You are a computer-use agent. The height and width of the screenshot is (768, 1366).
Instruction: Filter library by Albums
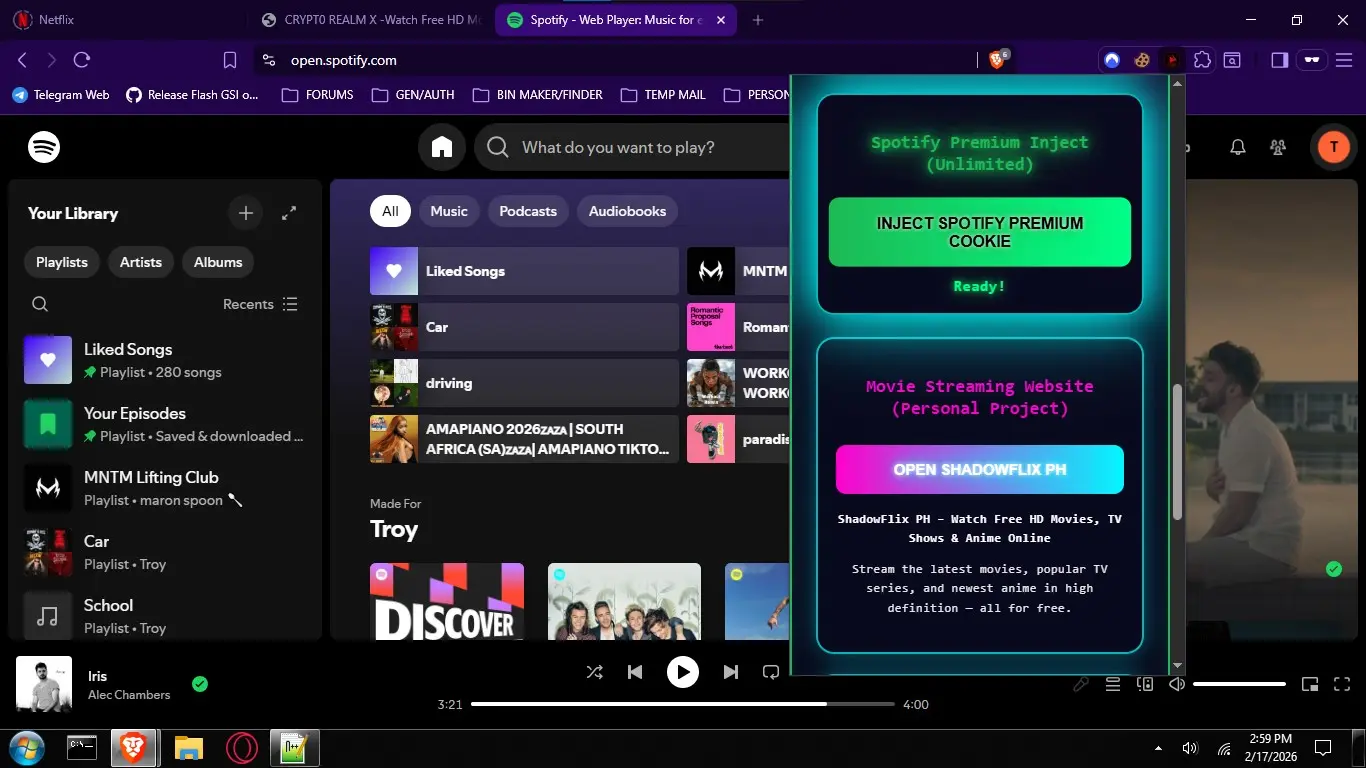tap(218, 262)
